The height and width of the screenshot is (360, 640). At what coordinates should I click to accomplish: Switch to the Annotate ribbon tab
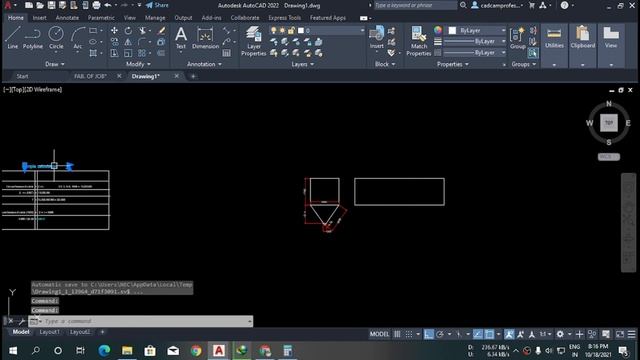pos(67,18)
